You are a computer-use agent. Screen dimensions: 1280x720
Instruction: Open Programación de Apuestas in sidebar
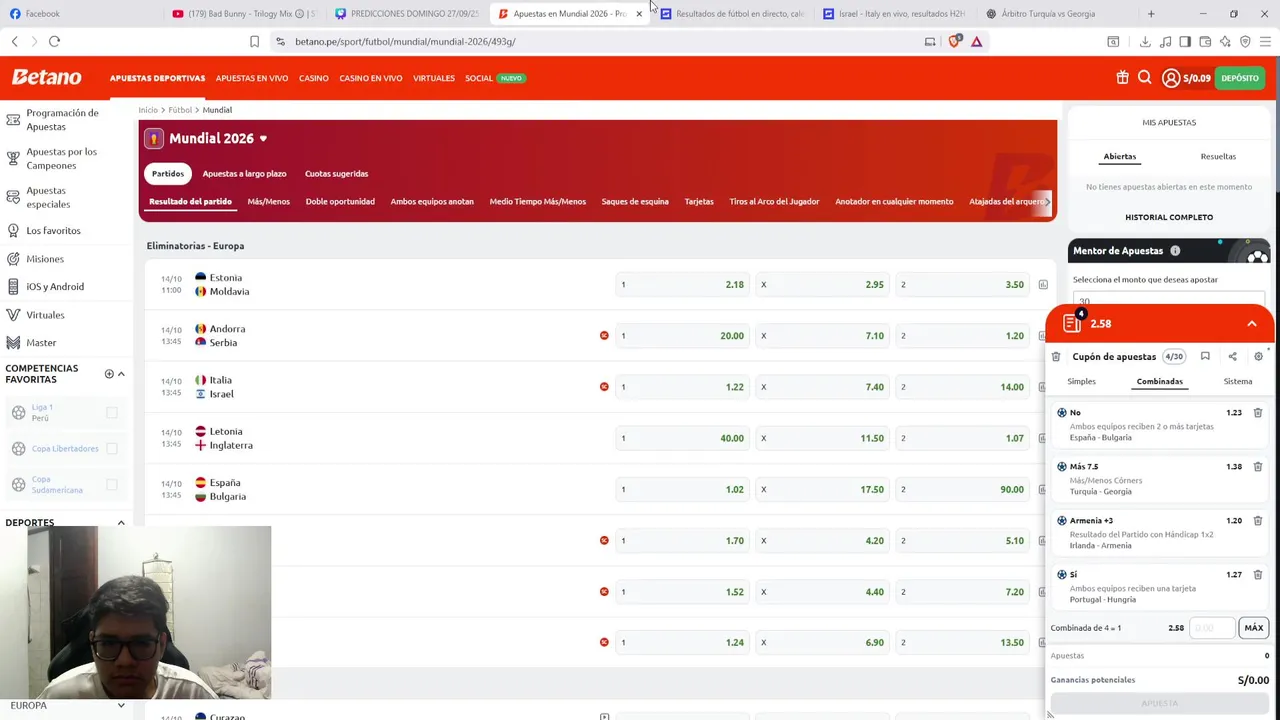tap(62, 120)
